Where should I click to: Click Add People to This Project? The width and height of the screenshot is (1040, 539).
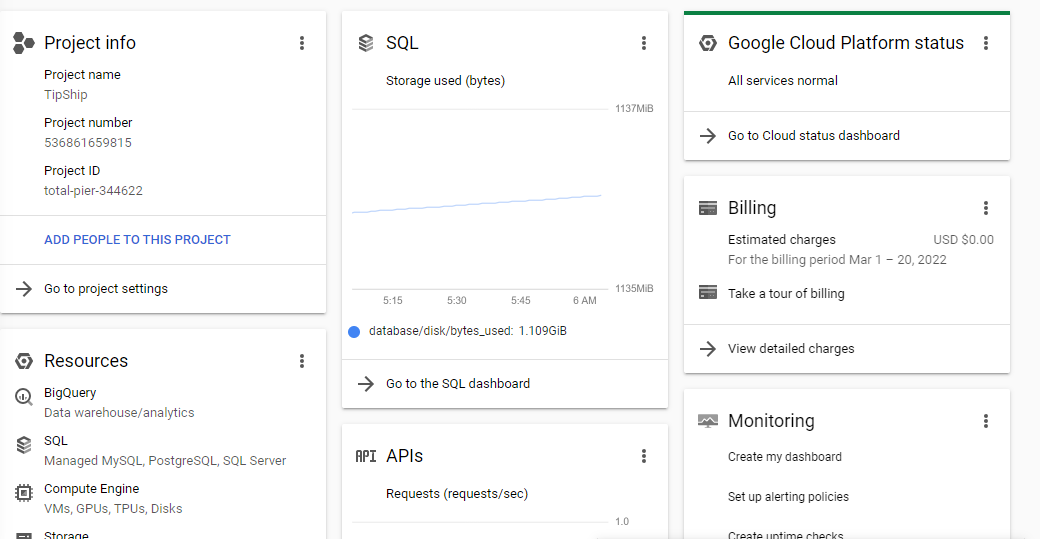pos(137,240)
